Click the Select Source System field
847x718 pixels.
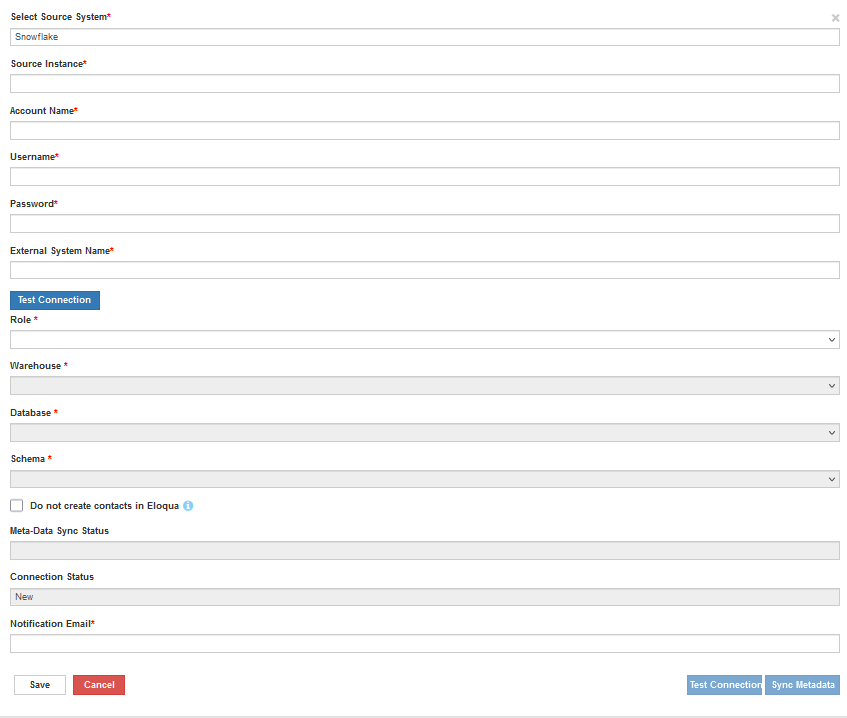pos(424,37)
